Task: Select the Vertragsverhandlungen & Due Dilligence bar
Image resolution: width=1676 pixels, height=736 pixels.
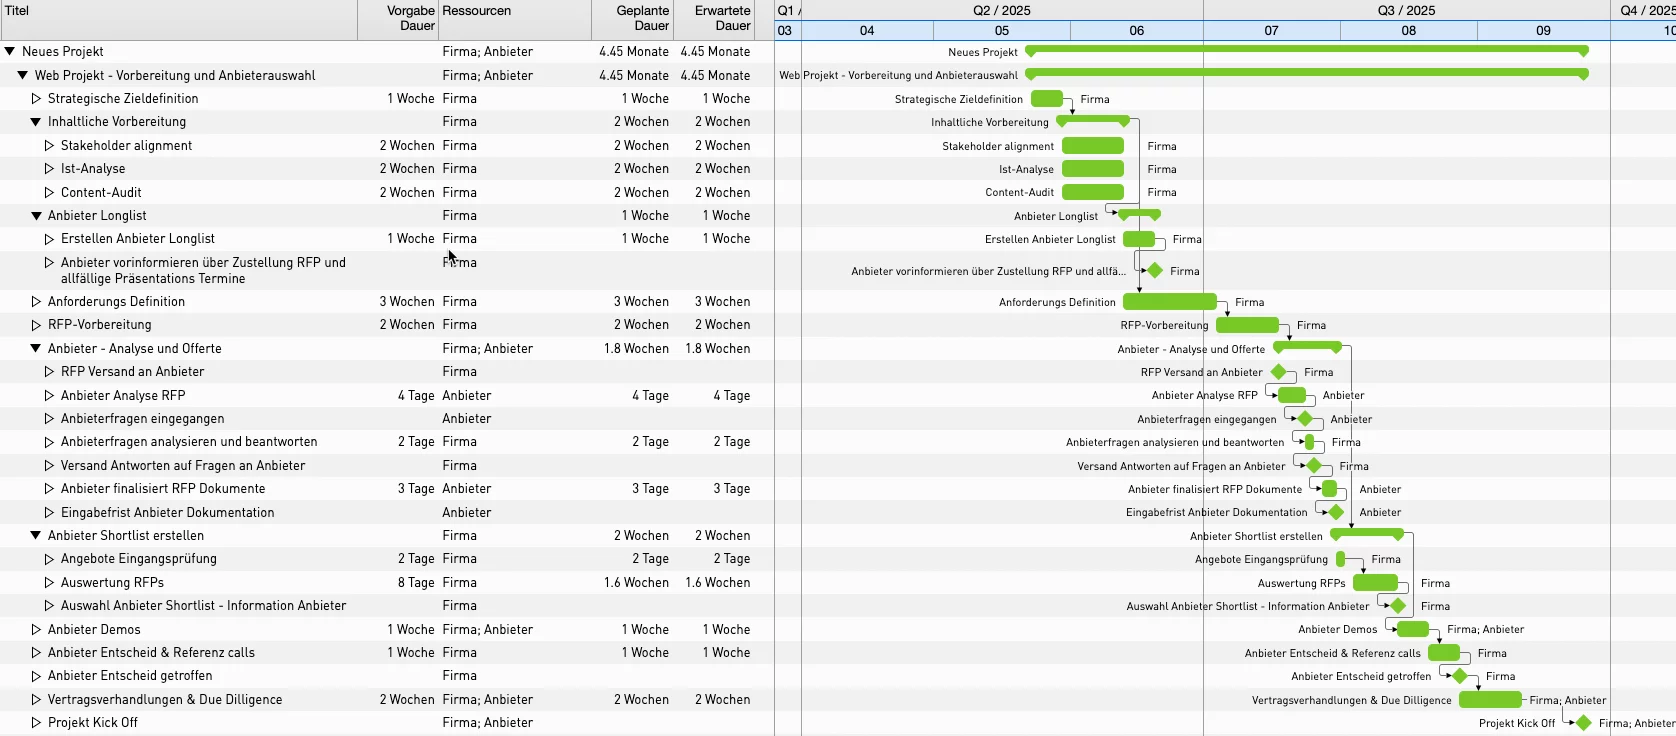Action: [x=1490, y=700]
